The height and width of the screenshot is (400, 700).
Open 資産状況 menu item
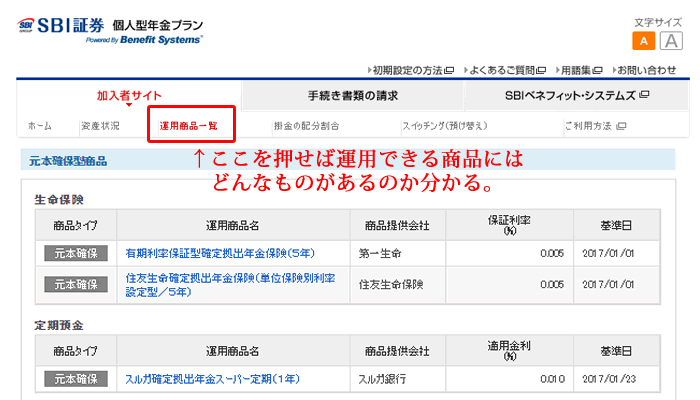(x=100, y=126)
